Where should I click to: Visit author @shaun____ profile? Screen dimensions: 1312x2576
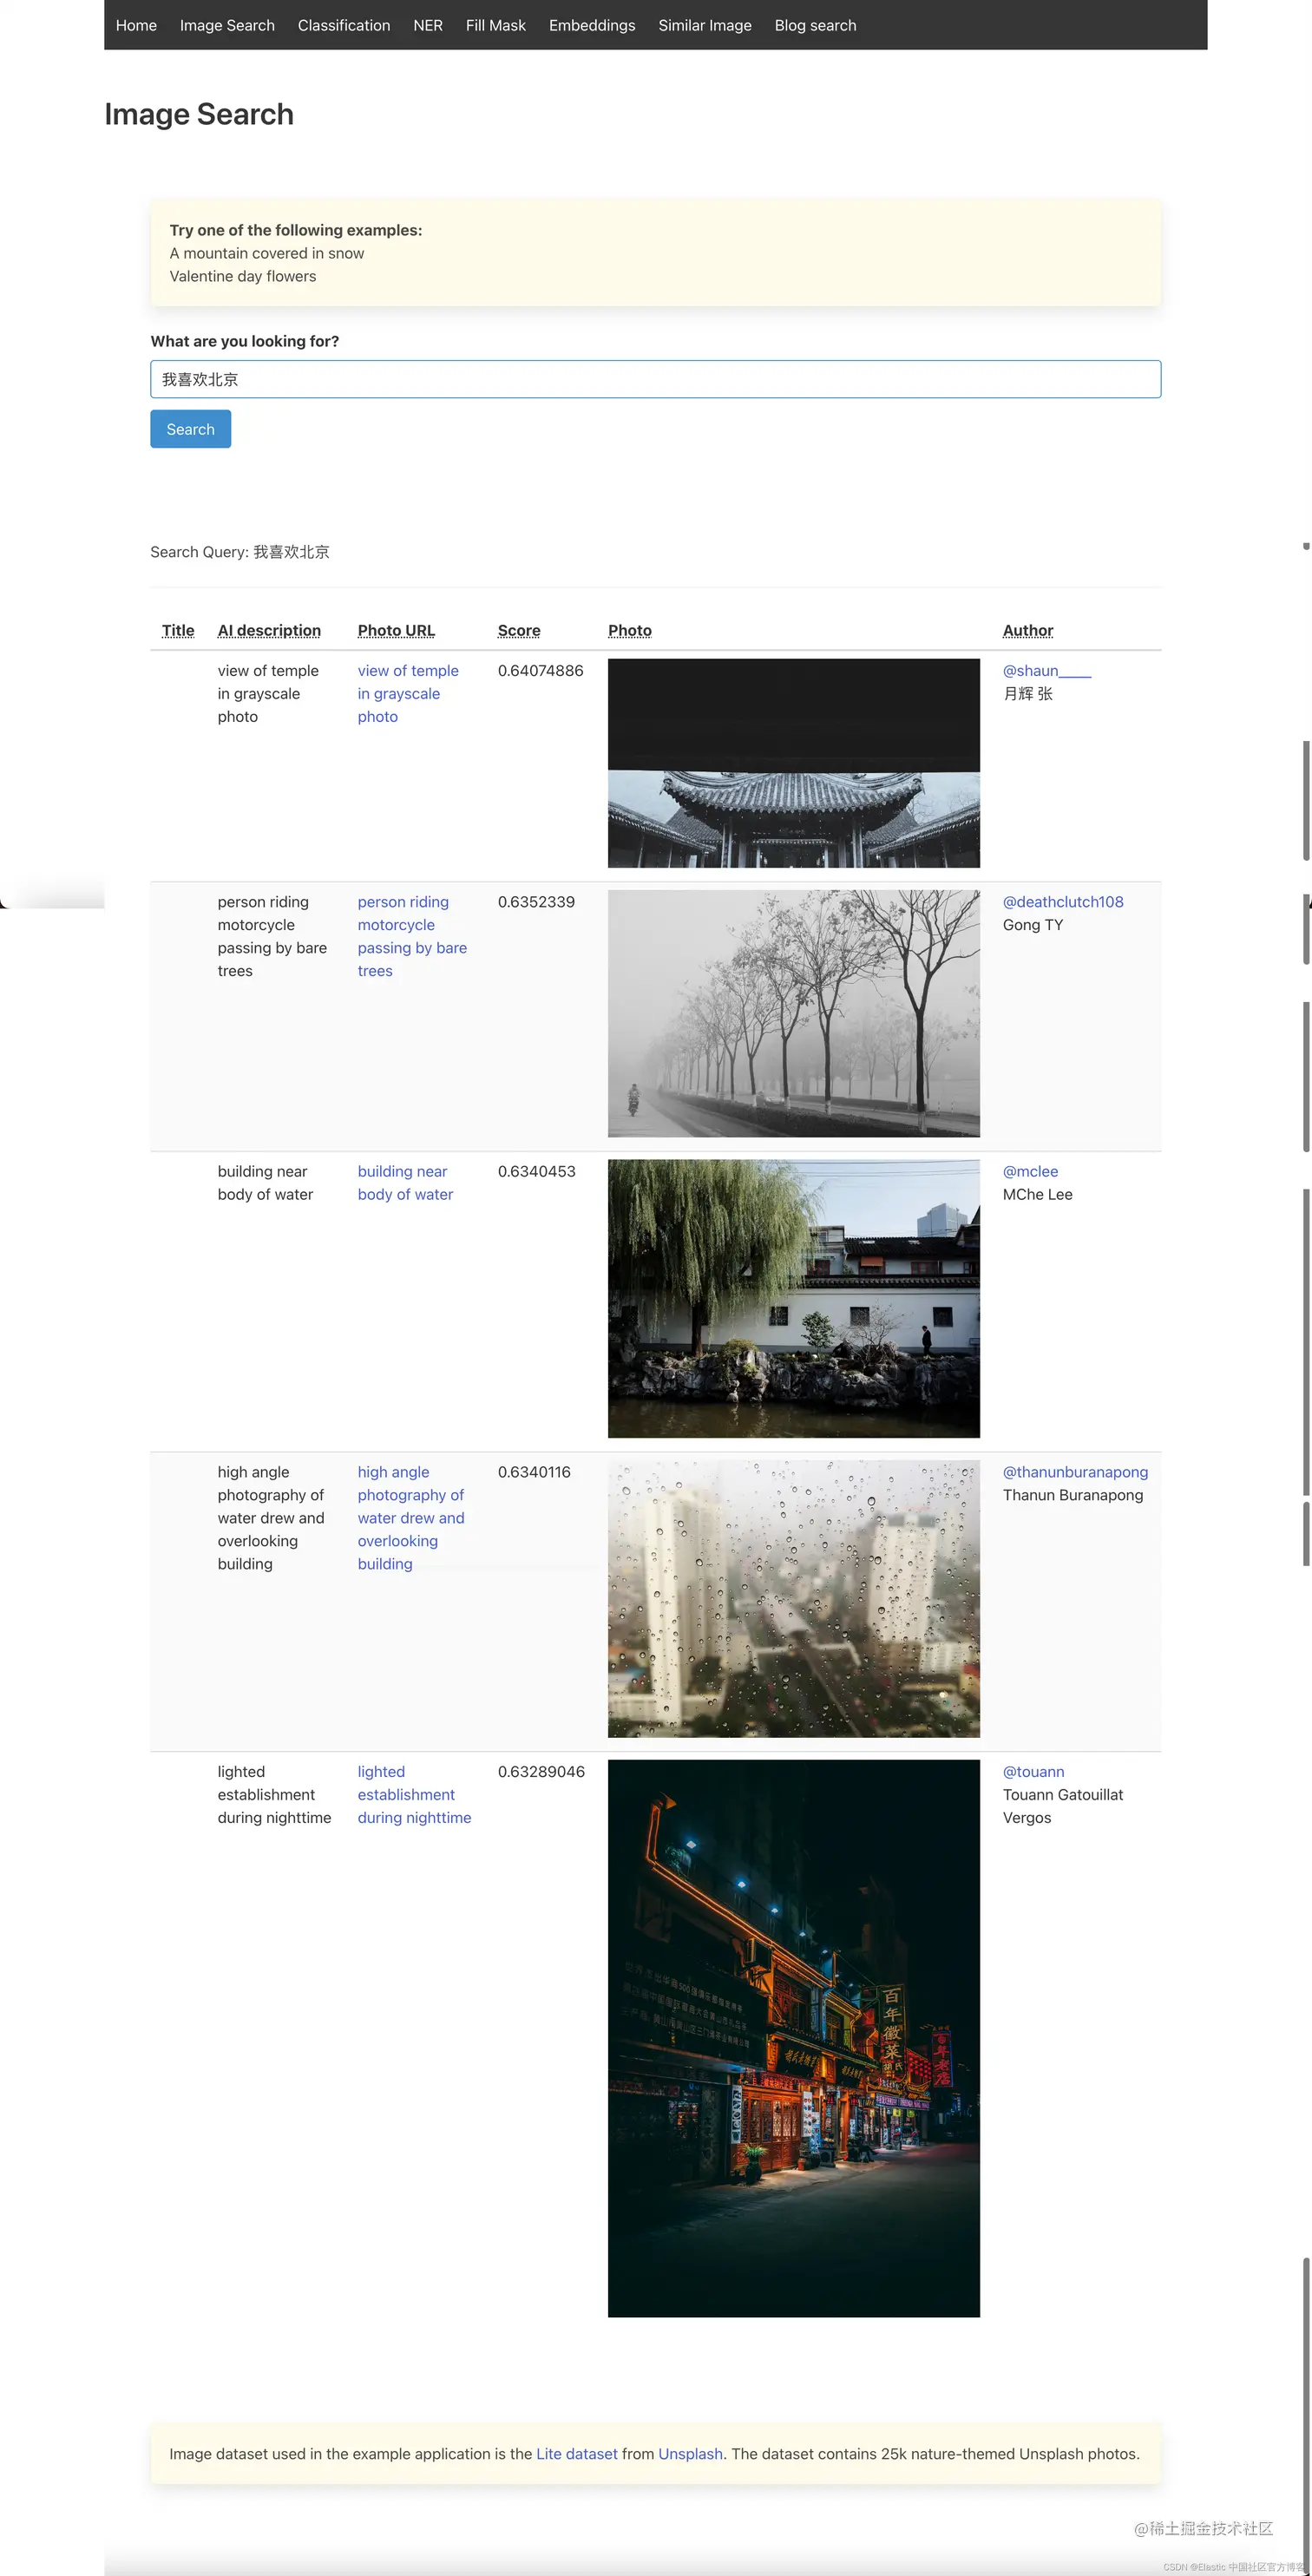(1047, 670)
